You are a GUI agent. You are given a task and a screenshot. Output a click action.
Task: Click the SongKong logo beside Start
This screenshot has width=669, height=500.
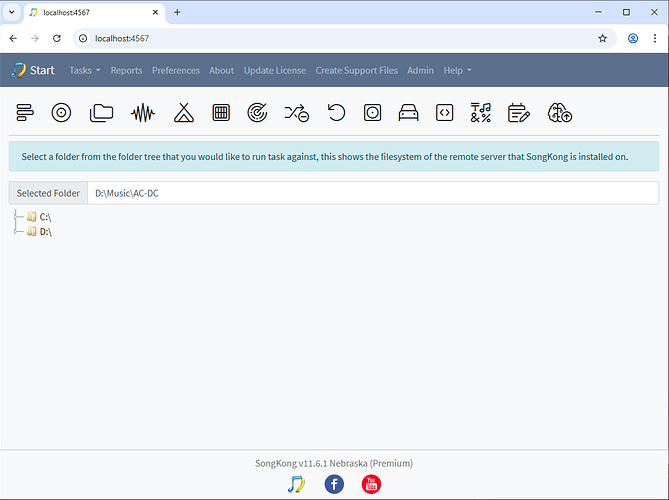[x=18, y=70]
